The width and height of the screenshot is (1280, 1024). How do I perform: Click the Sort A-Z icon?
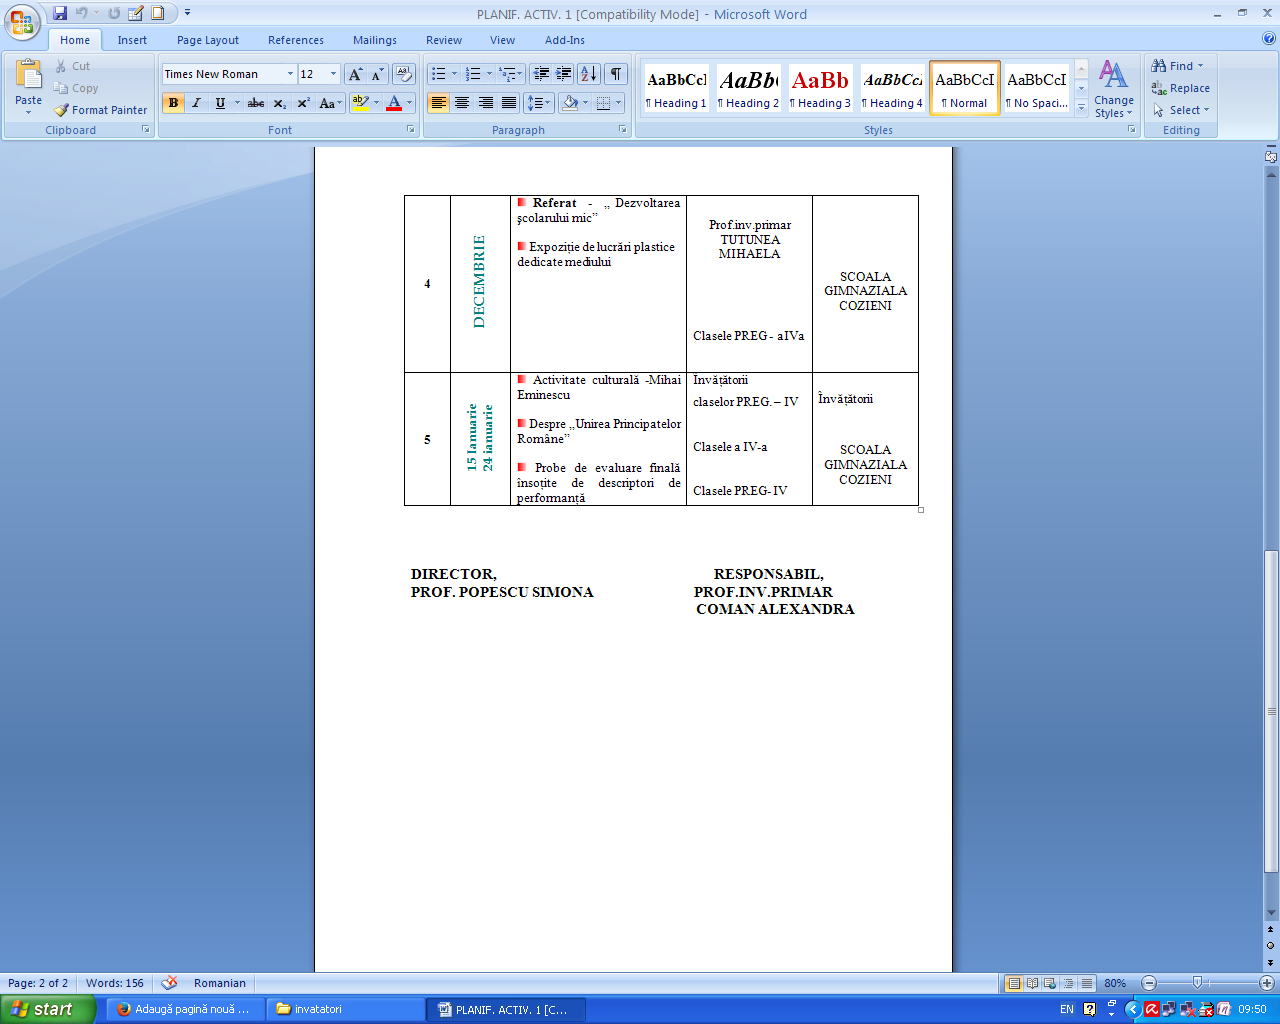588,74
